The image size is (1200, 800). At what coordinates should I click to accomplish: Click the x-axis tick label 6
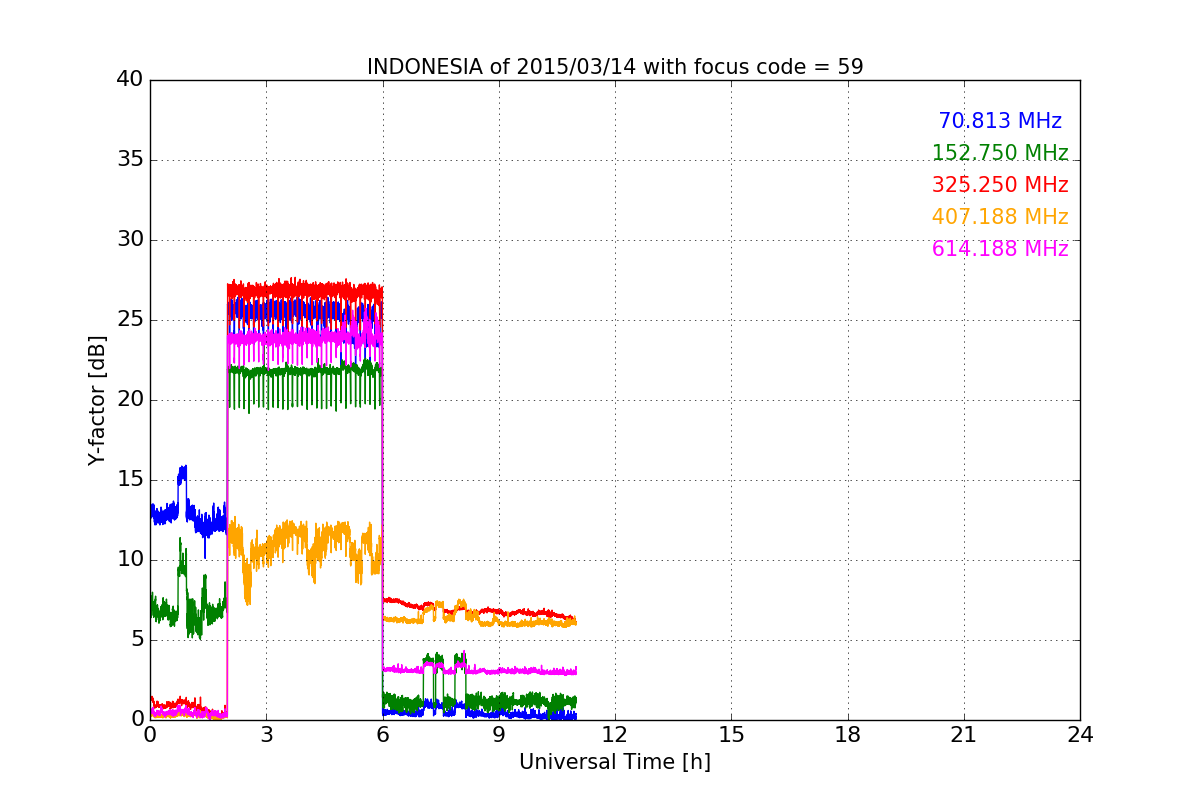point(382,735)
